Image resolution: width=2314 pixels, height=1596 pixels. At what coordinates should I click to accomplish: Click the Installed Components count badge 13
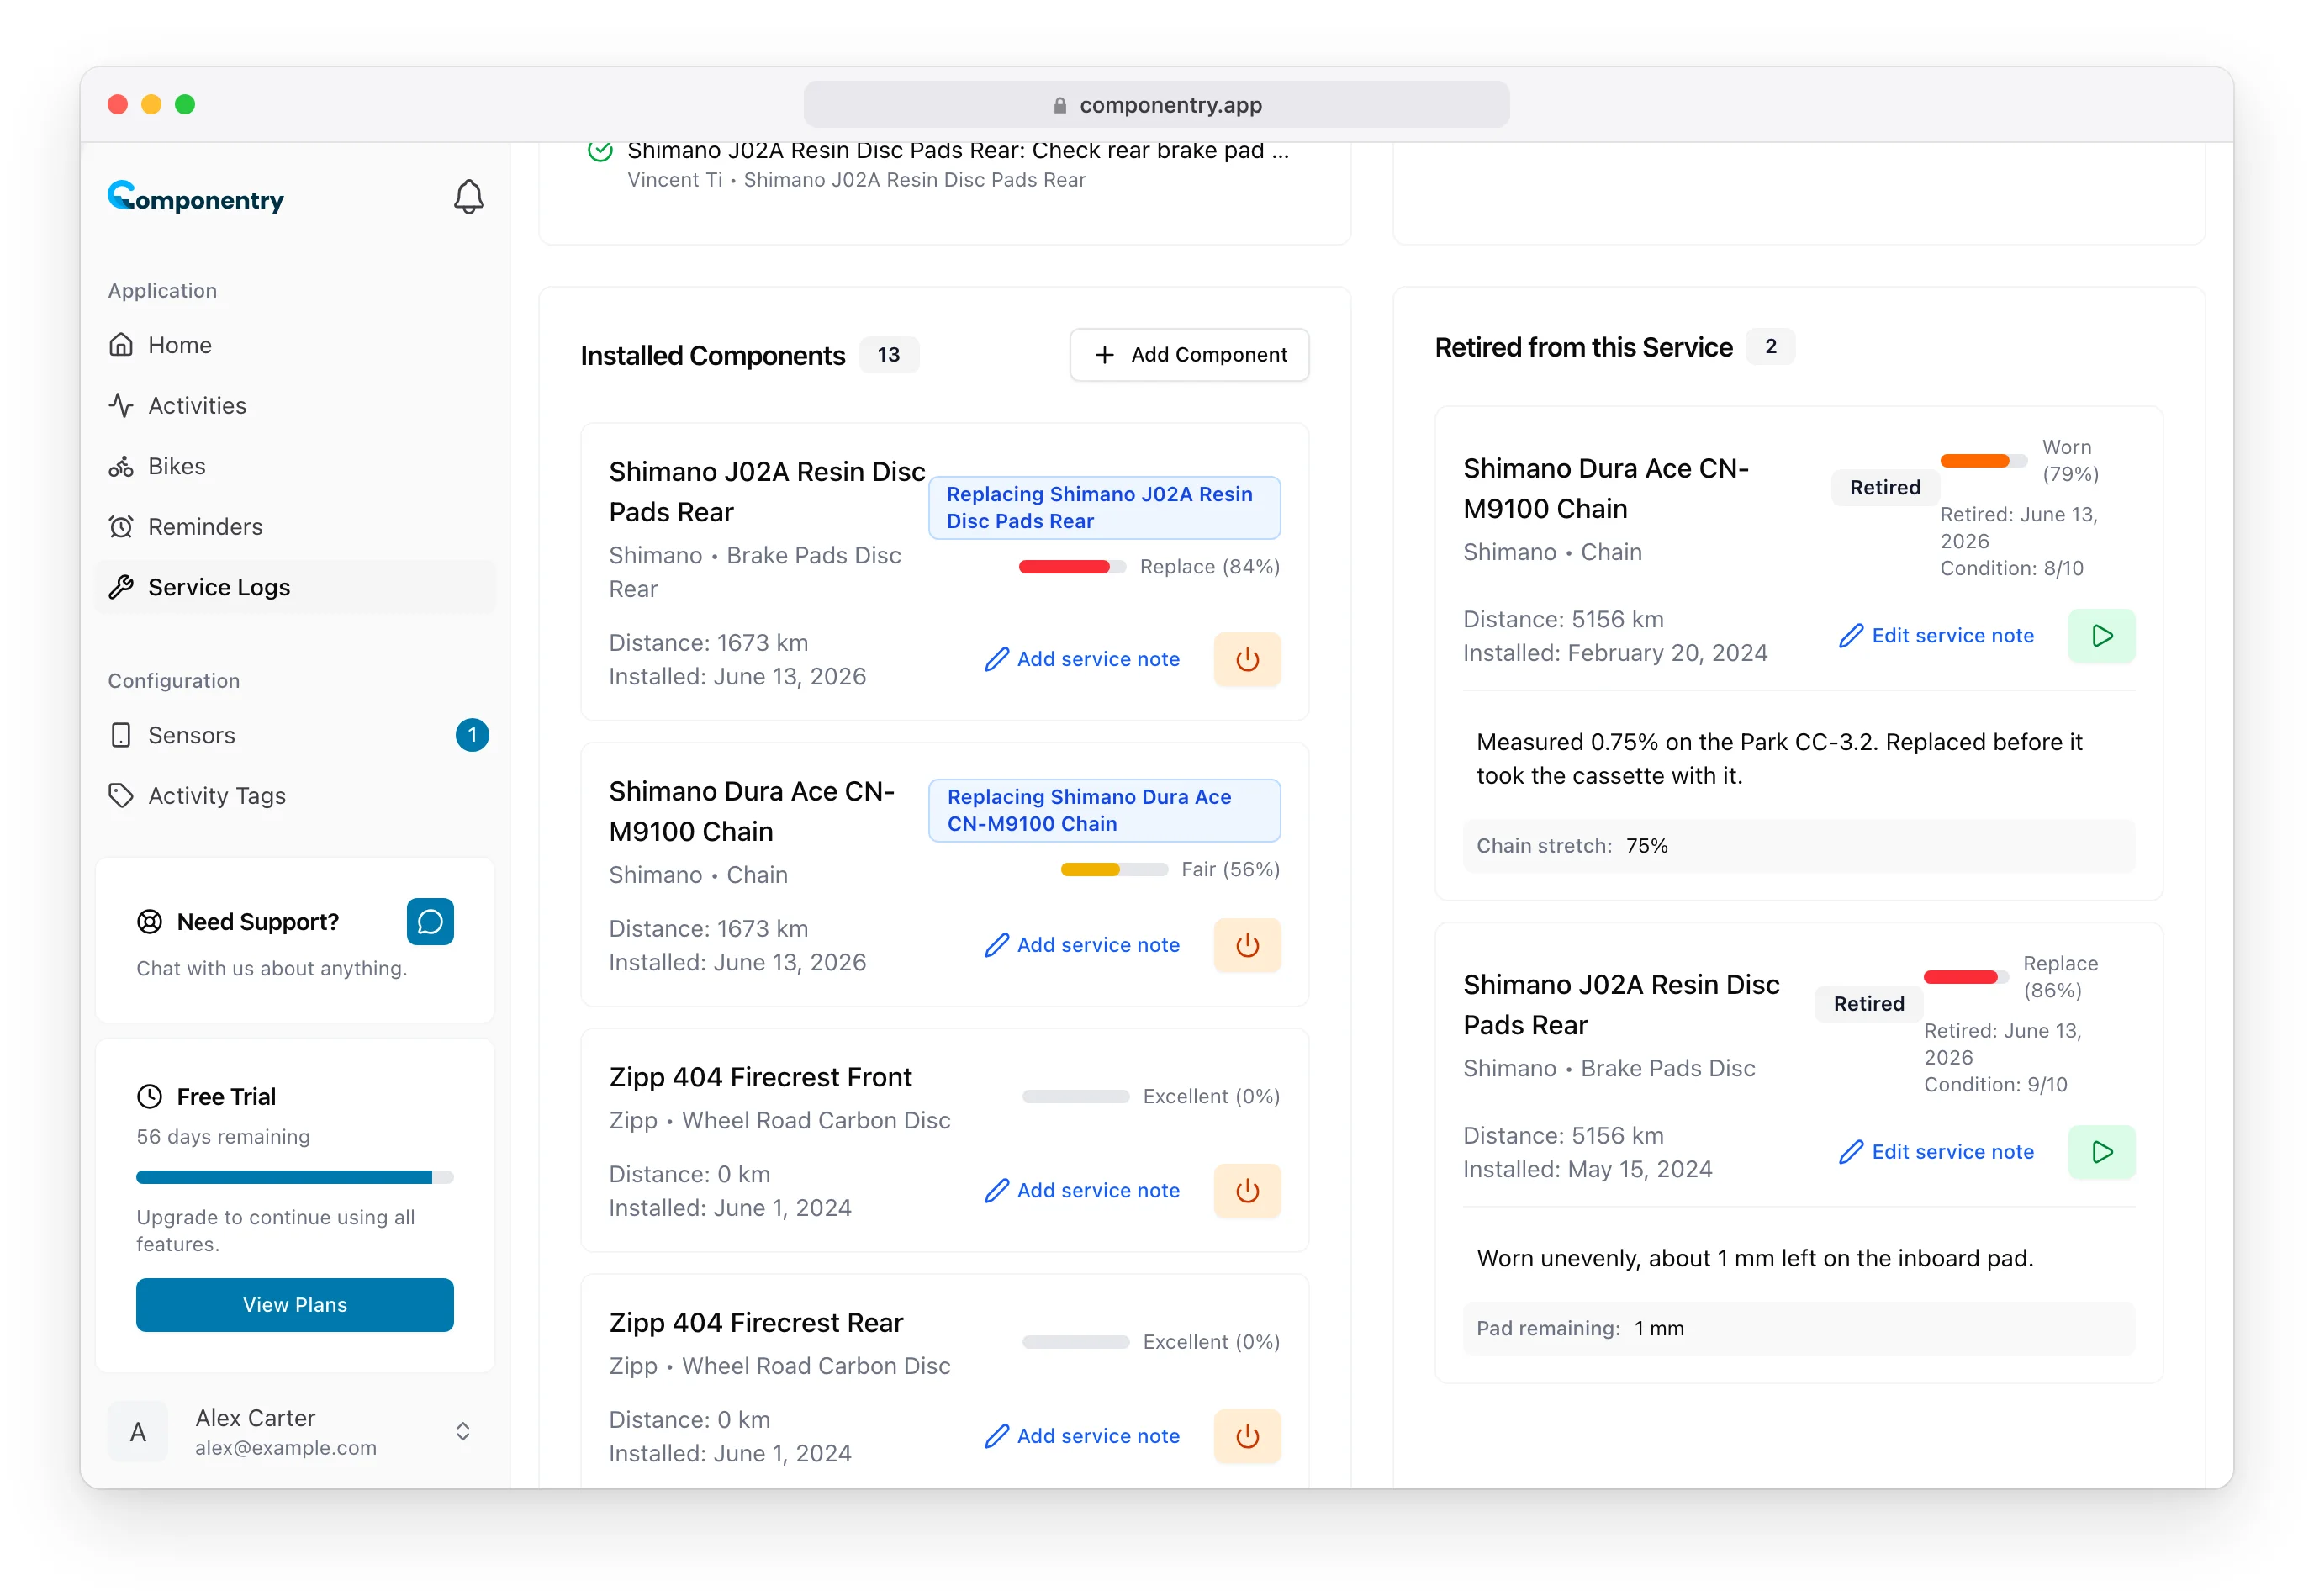pyautogui.click(x=888, y=355)
